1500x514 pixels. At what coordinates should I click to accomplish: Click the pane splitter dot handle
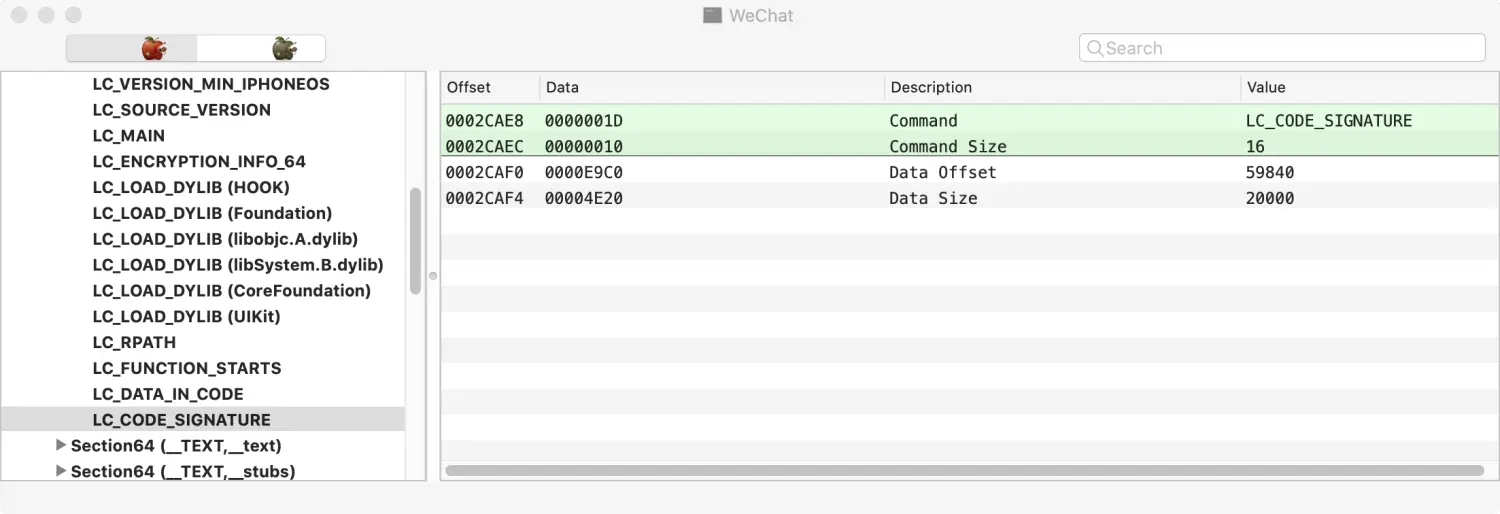(x=433, y=276)
